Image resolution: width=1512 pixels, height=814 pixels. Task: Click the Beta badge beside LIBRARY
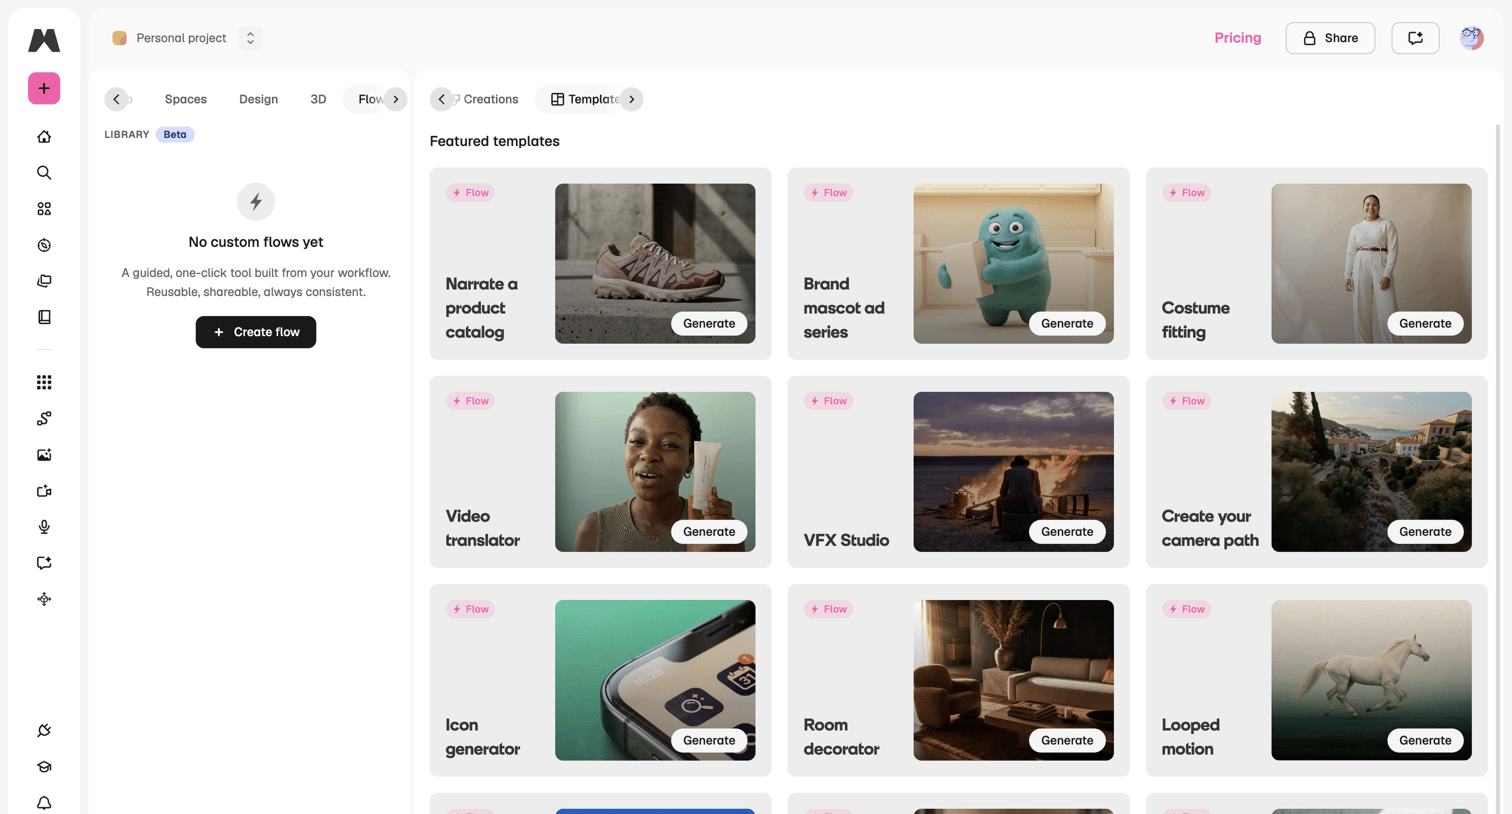coord(175,134)
